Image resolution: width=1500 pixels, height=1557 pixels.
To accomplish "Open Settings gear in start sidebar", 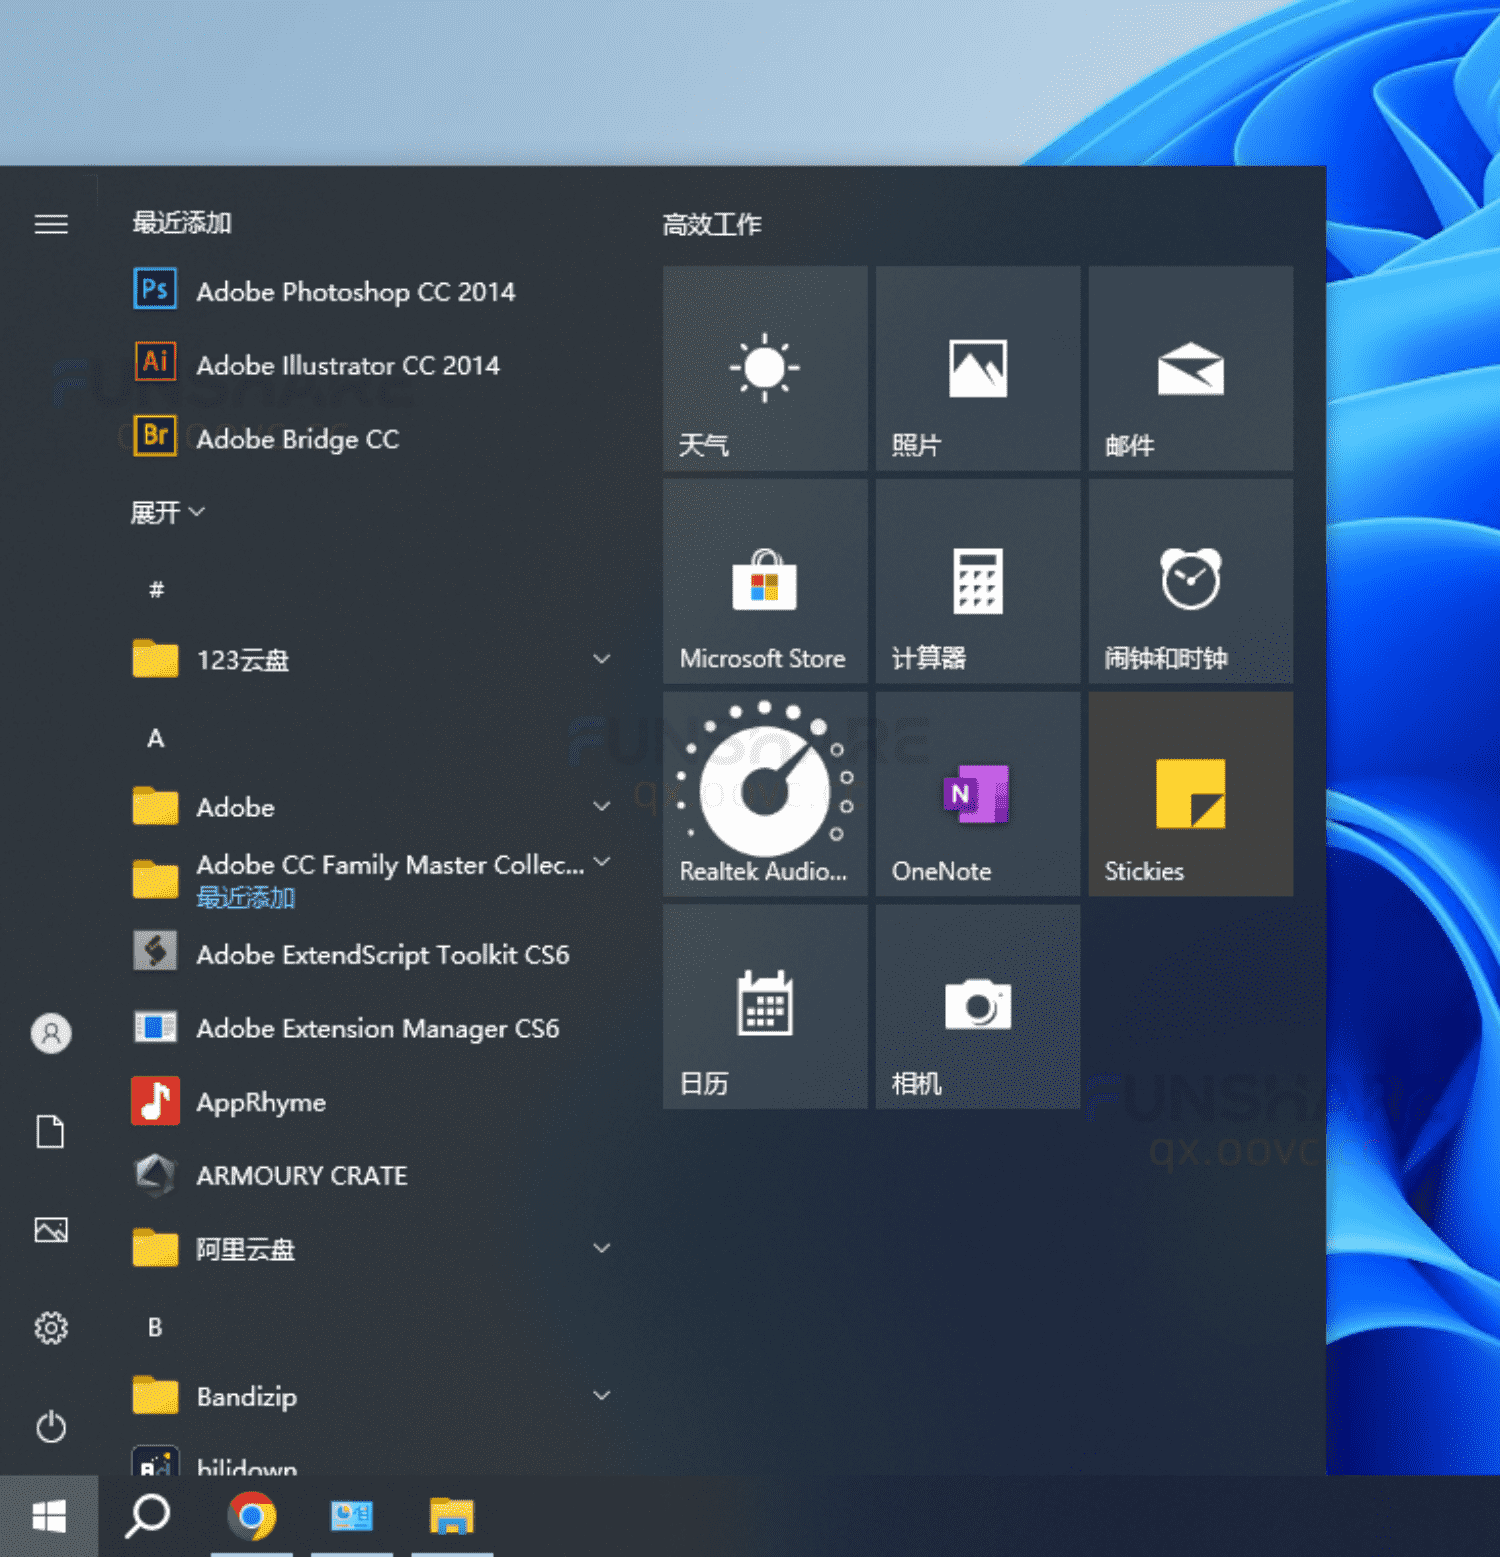I will point(51,1328).
